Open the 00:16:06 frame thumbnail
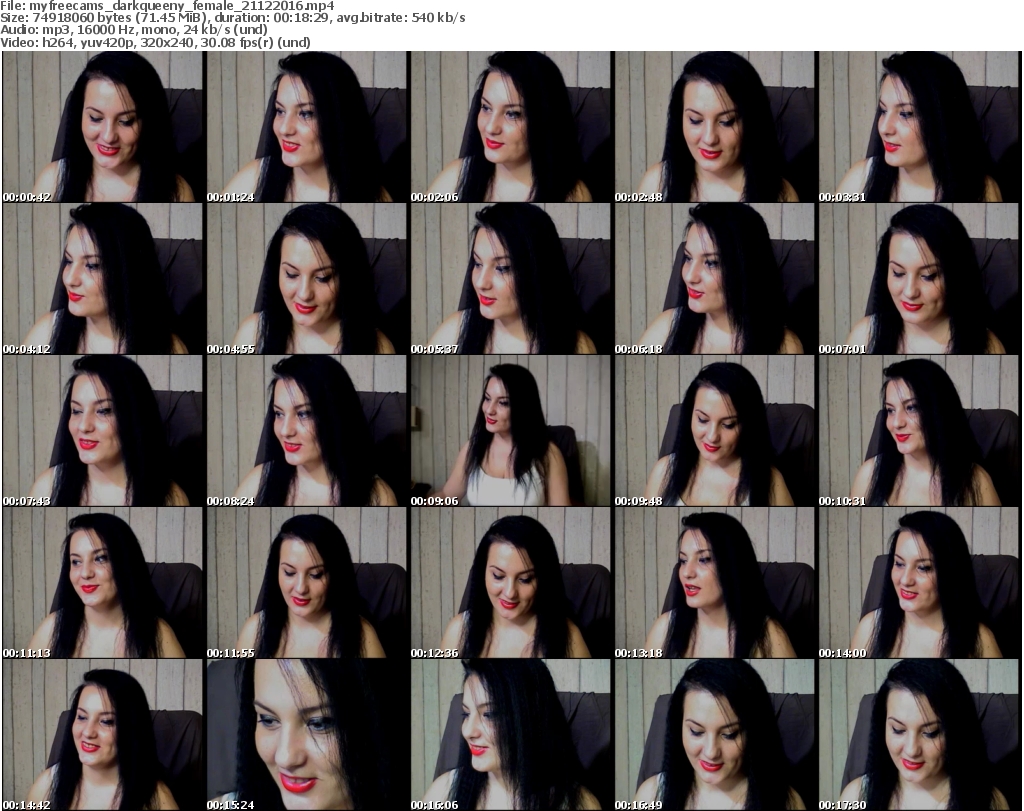The image size is (1024, 811). [x=510, y=735]
